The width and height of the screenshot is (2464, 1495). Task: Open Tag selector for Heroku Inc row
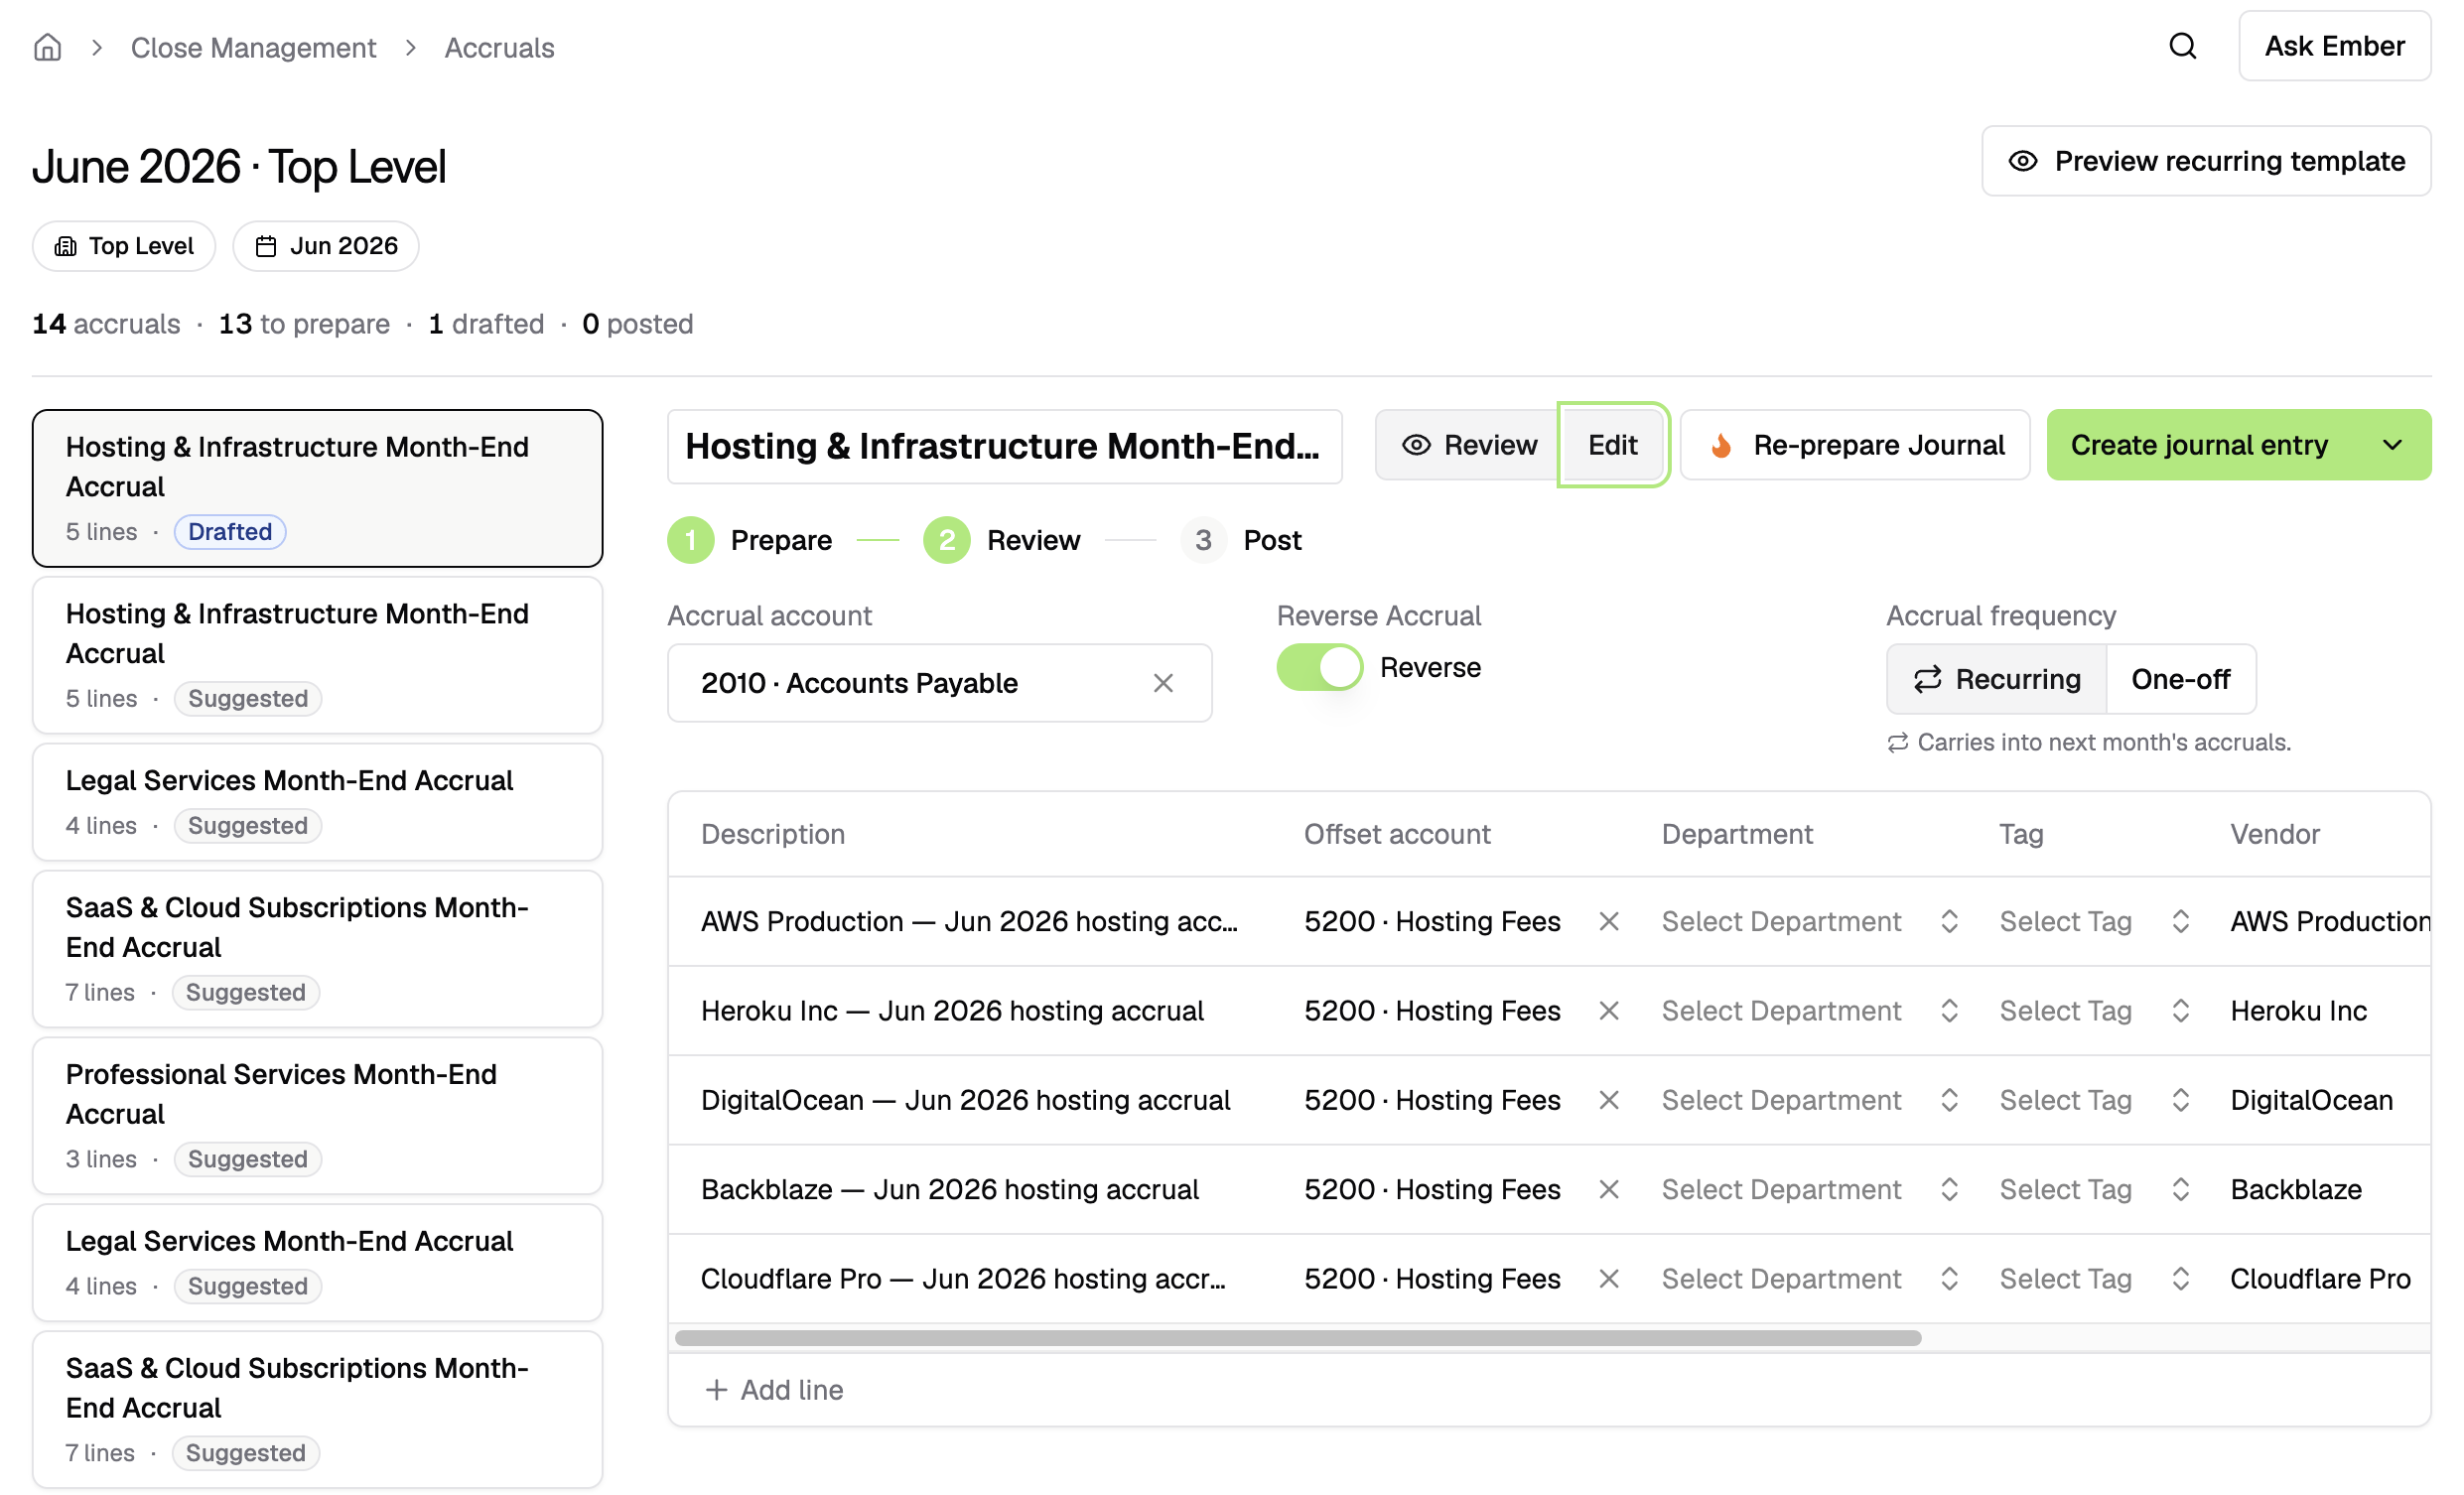(x=2096, y=1011)
